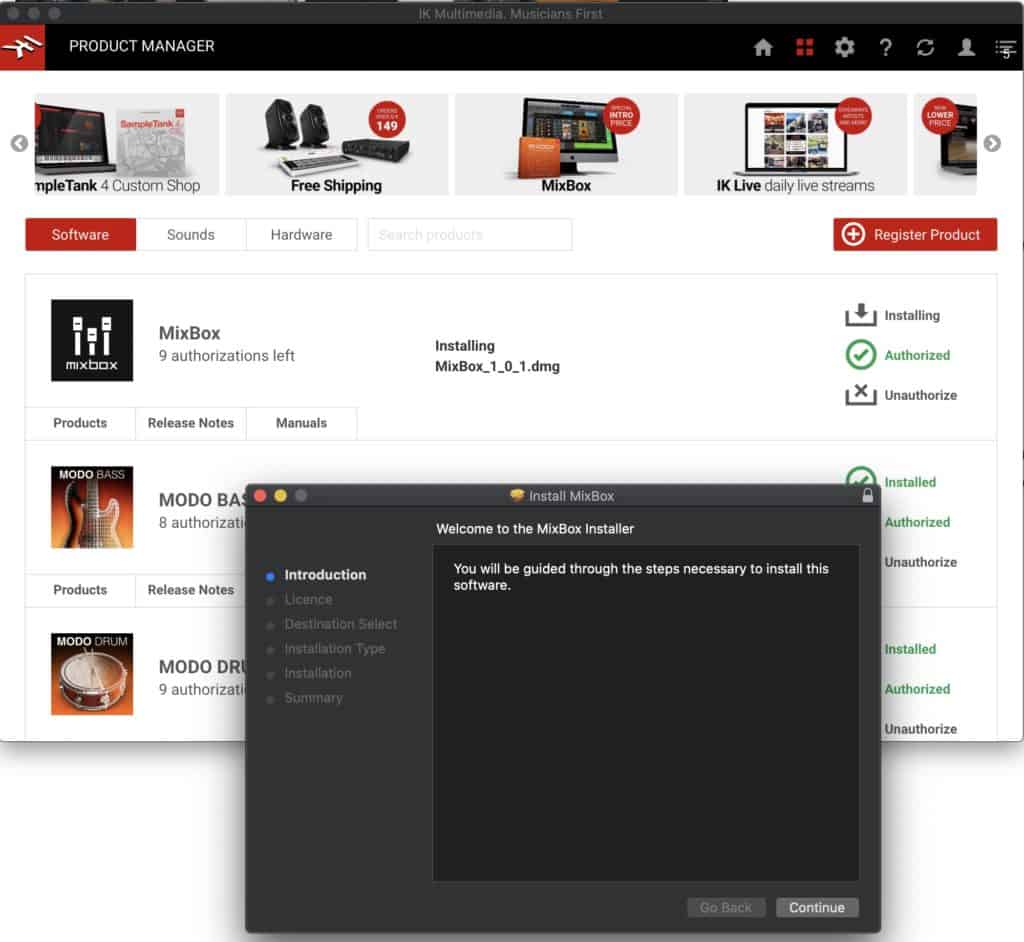Click the IK Multimedia logo icon

click(x=22, y=47)
